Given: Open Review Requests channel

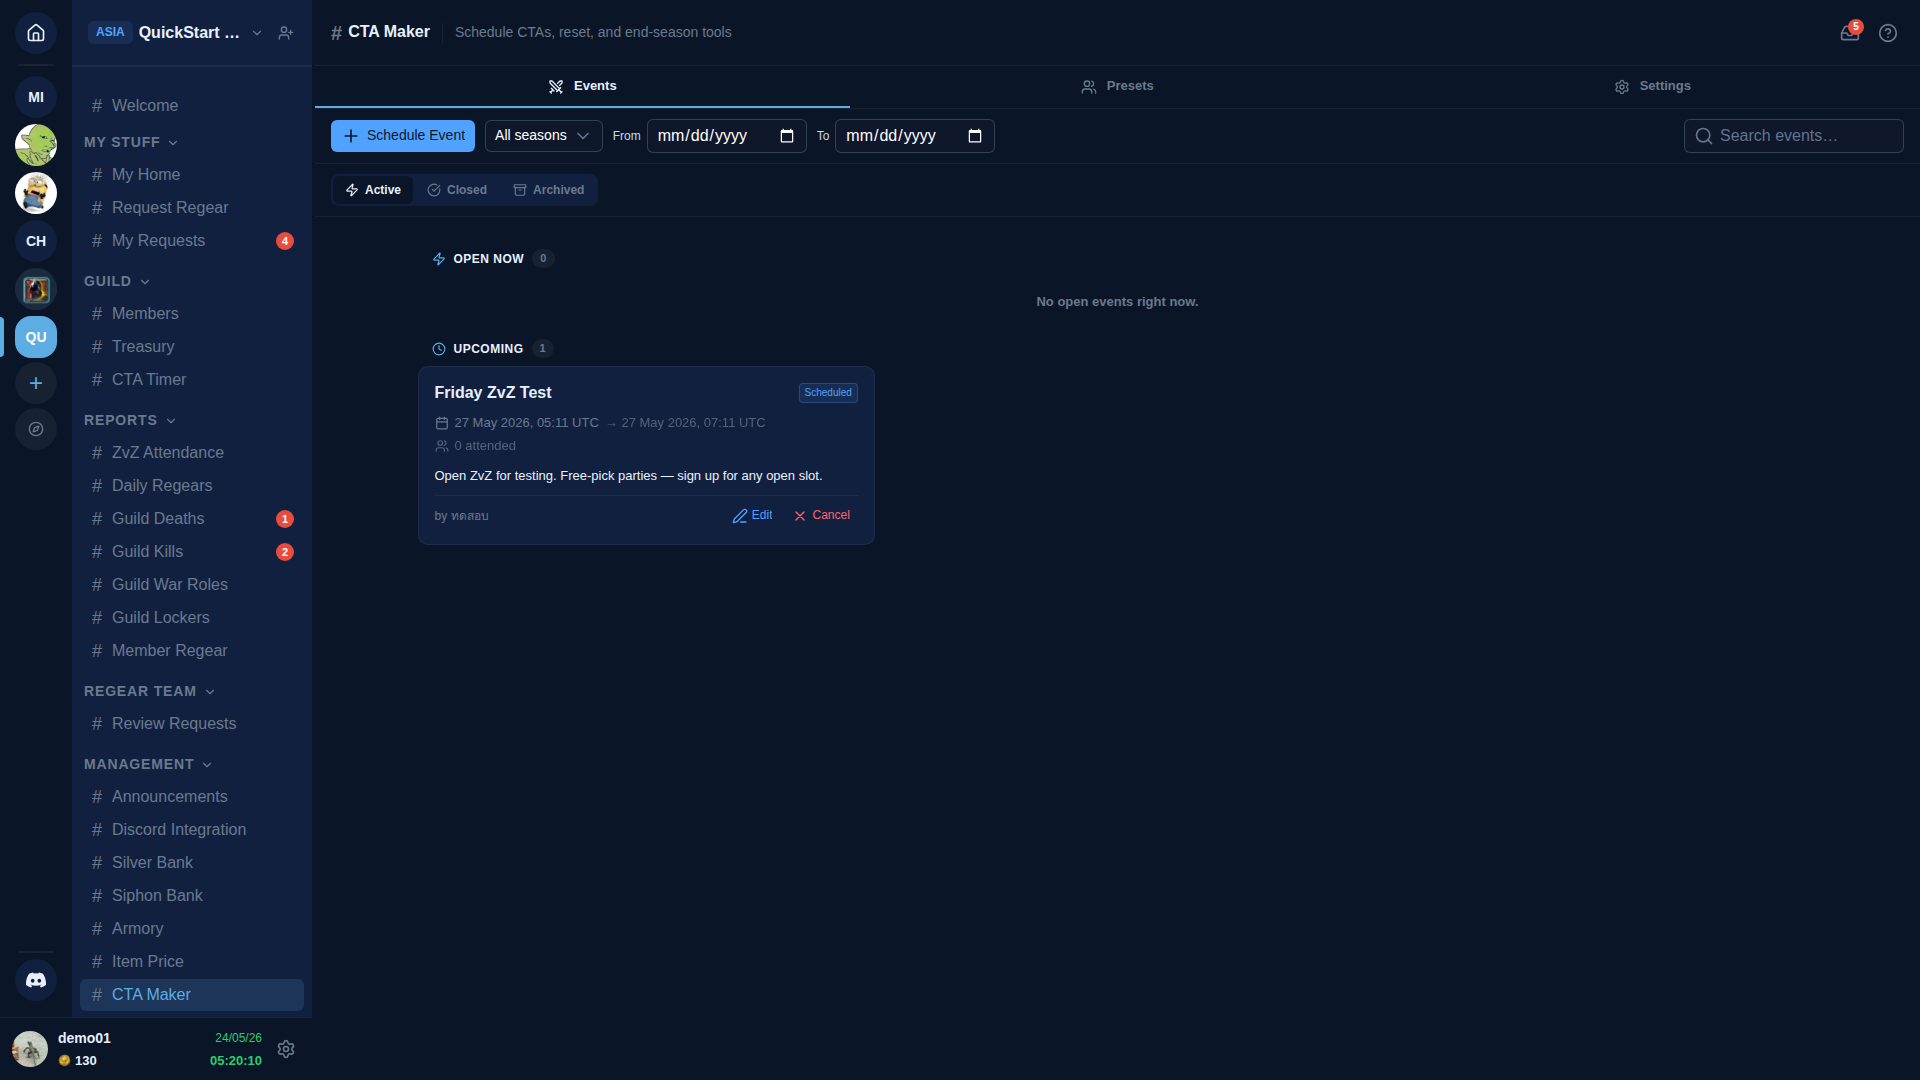Looking at the screenshot, I should point(192,724).
